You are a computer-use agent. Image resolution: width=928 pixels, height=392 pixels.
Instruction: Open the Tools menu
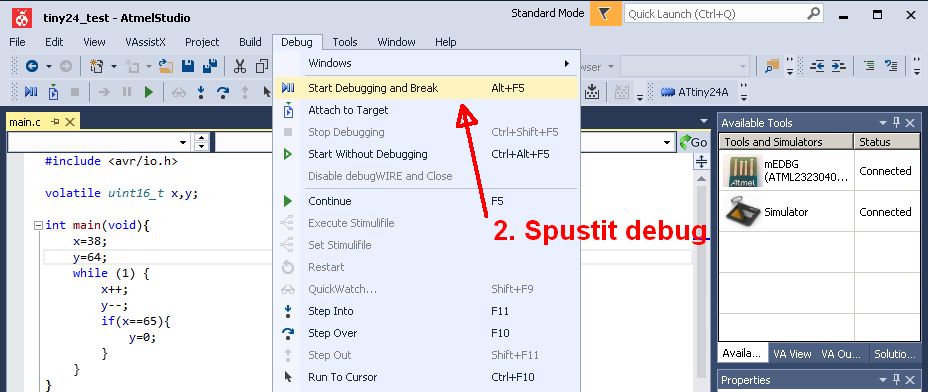(345, 42)
